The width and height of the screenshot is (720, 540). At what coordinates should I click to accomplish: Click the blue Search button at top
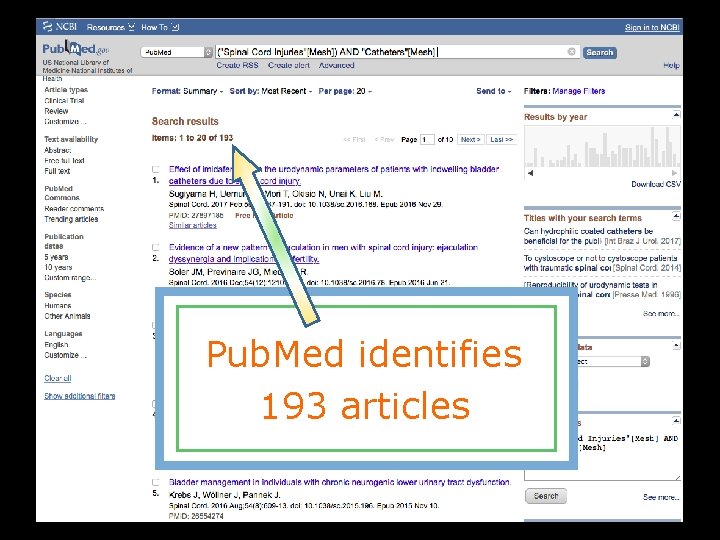tap(600, 52)
